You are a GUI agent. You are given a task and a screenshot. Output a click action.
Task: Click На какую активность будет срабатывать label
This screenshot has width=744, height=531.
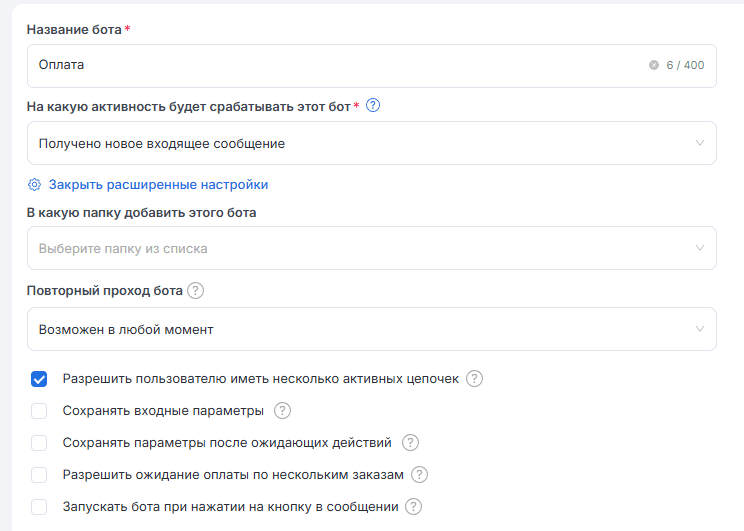[188, 106]
